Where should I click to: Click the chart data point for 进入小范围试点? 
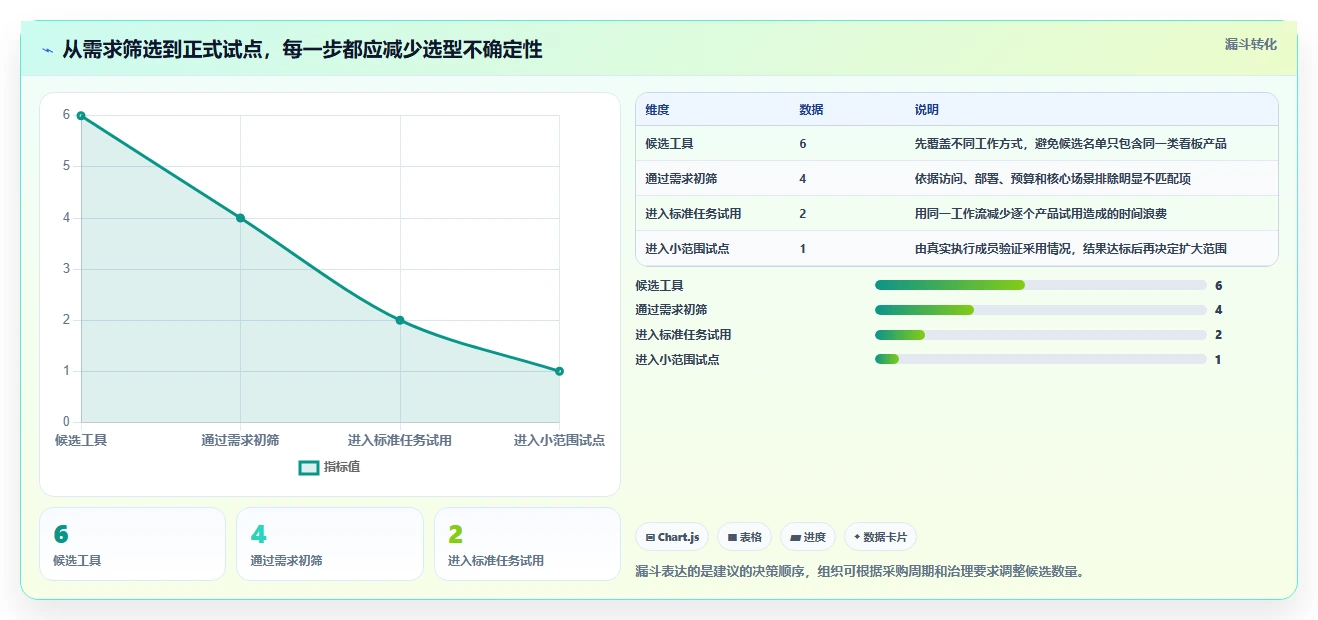[559, 371]
